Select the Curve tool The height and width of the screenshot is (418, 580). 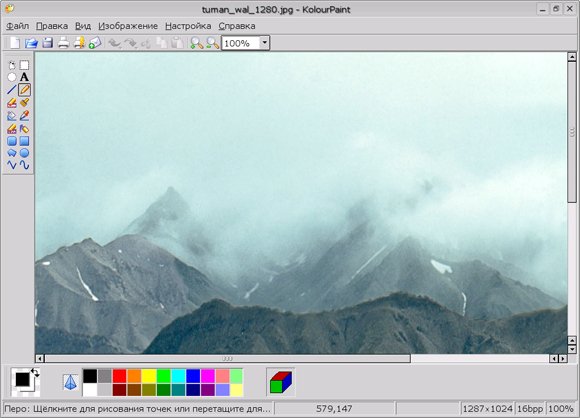click(x=24, y=165)
